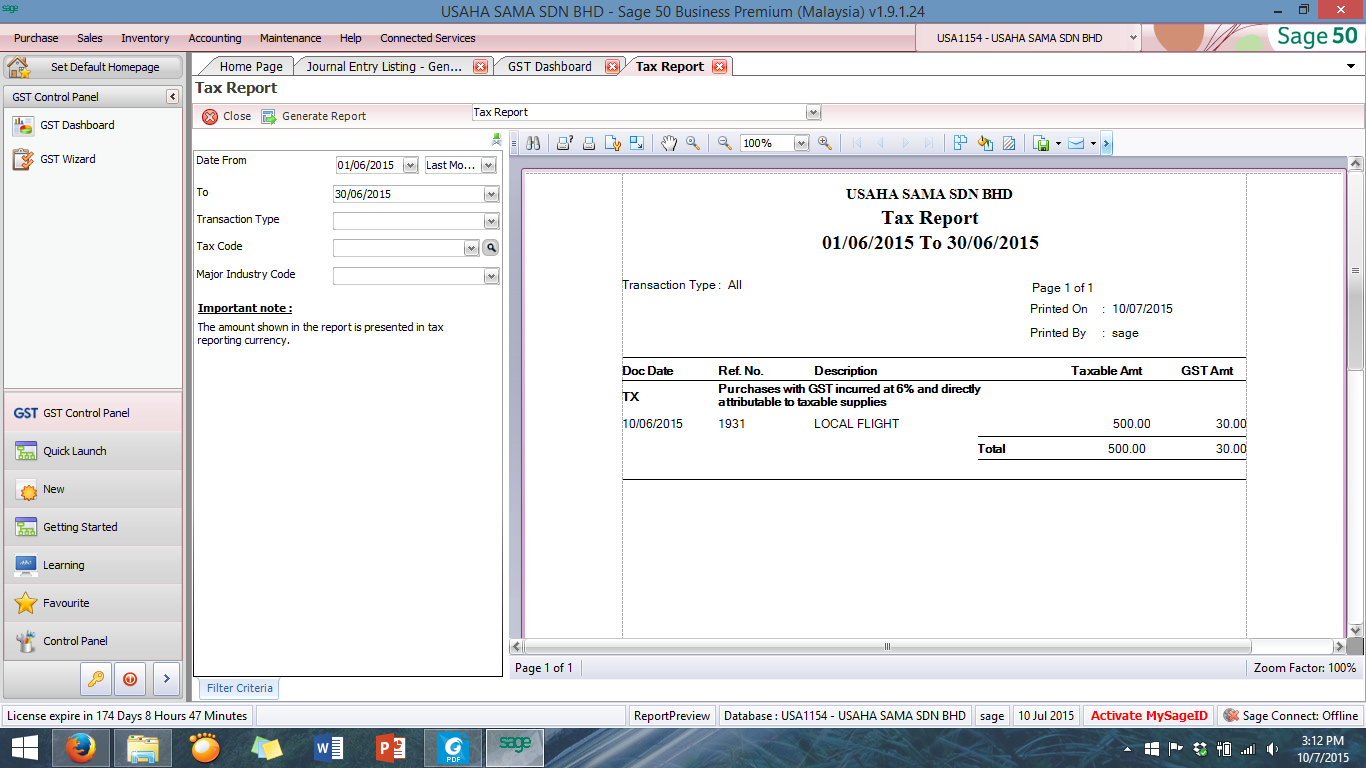Open the Tax Report type dropdown

point(813,113)
